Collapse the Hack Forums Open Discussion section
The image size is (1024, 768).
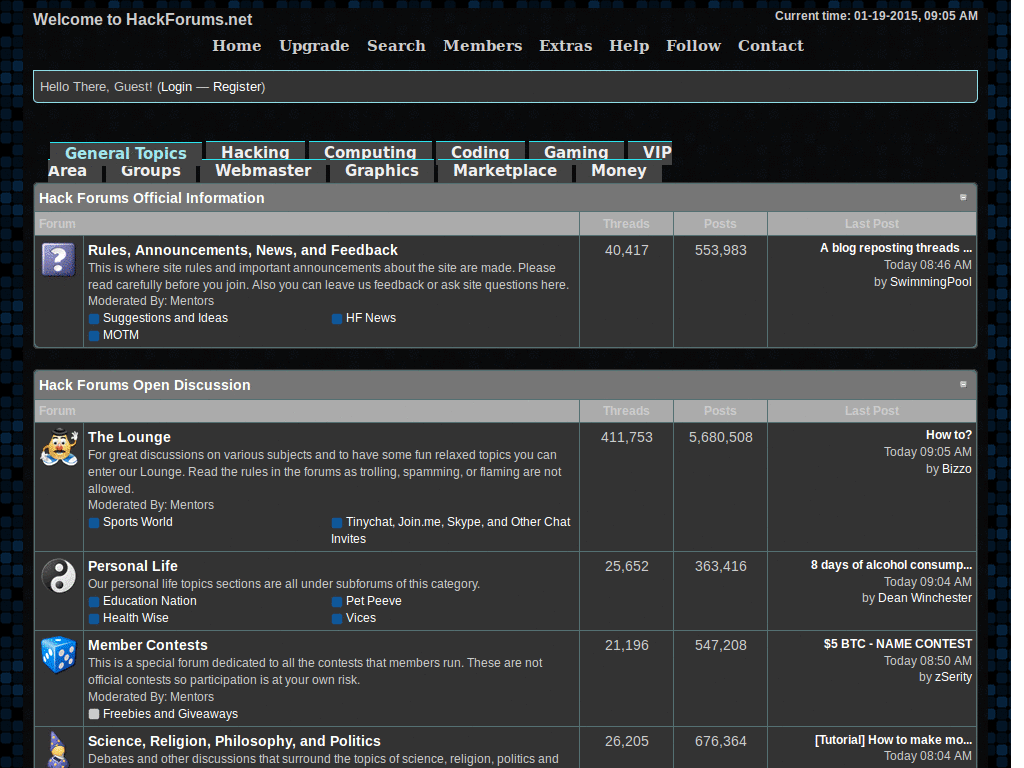[x=963, y=385]
